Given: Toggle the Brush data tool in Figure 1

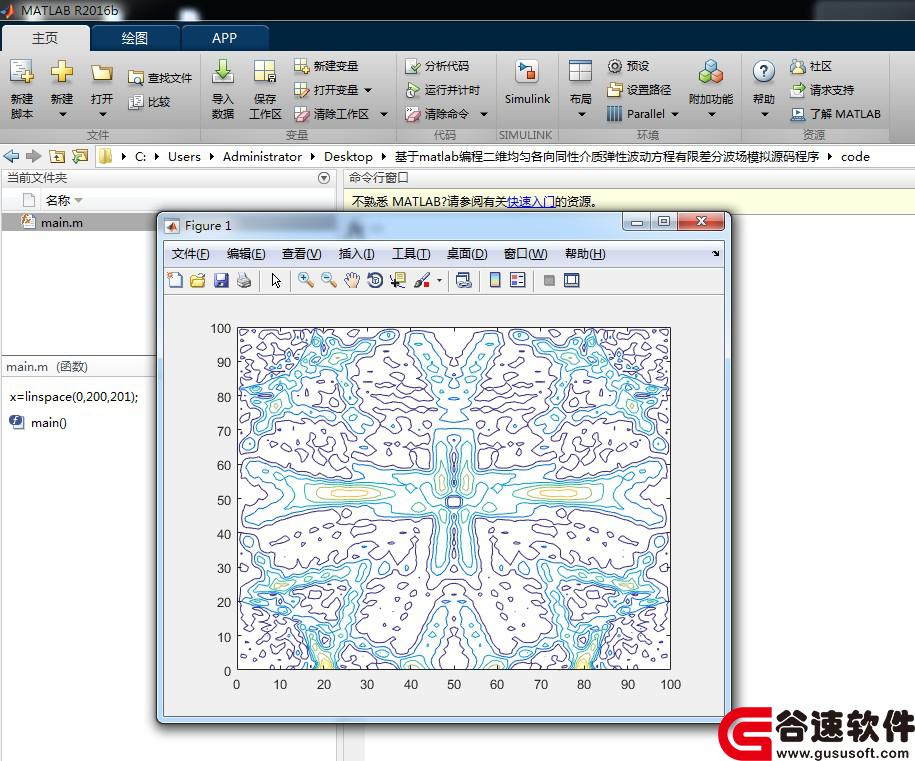Looking at the screenshot, I should pyautogui.click(x=422, y=281).
